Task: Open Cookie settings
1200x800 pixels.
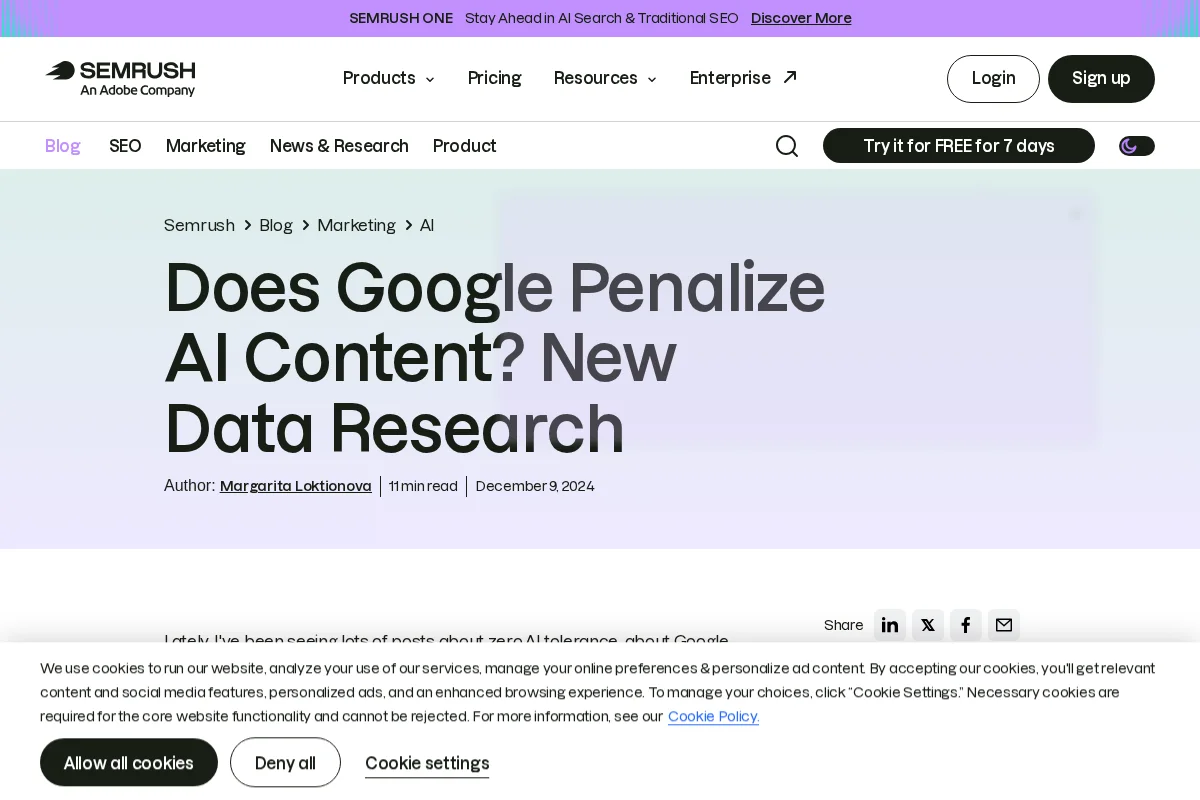Action: click(427, 763)
